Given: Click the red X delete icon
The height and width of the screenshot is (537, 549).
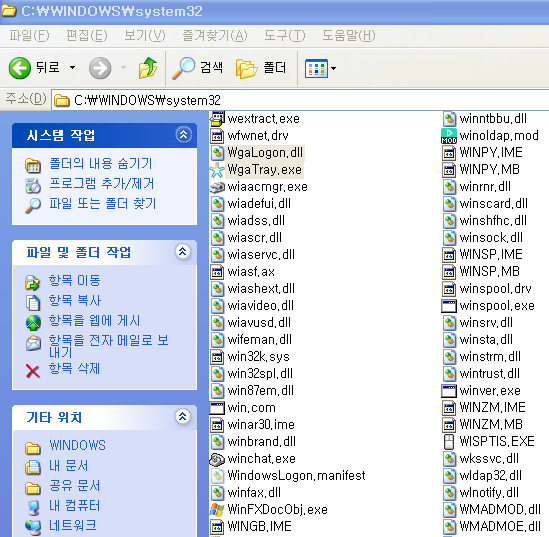Looking at the screenshot, I should click(x=33, y=371).
